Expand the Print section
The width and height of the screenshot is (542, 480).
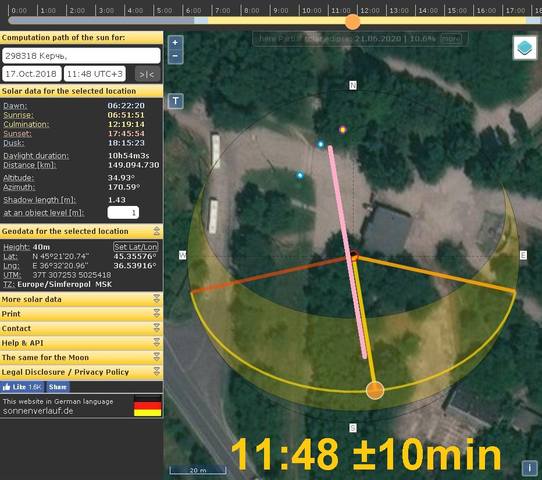click(81, 314)
